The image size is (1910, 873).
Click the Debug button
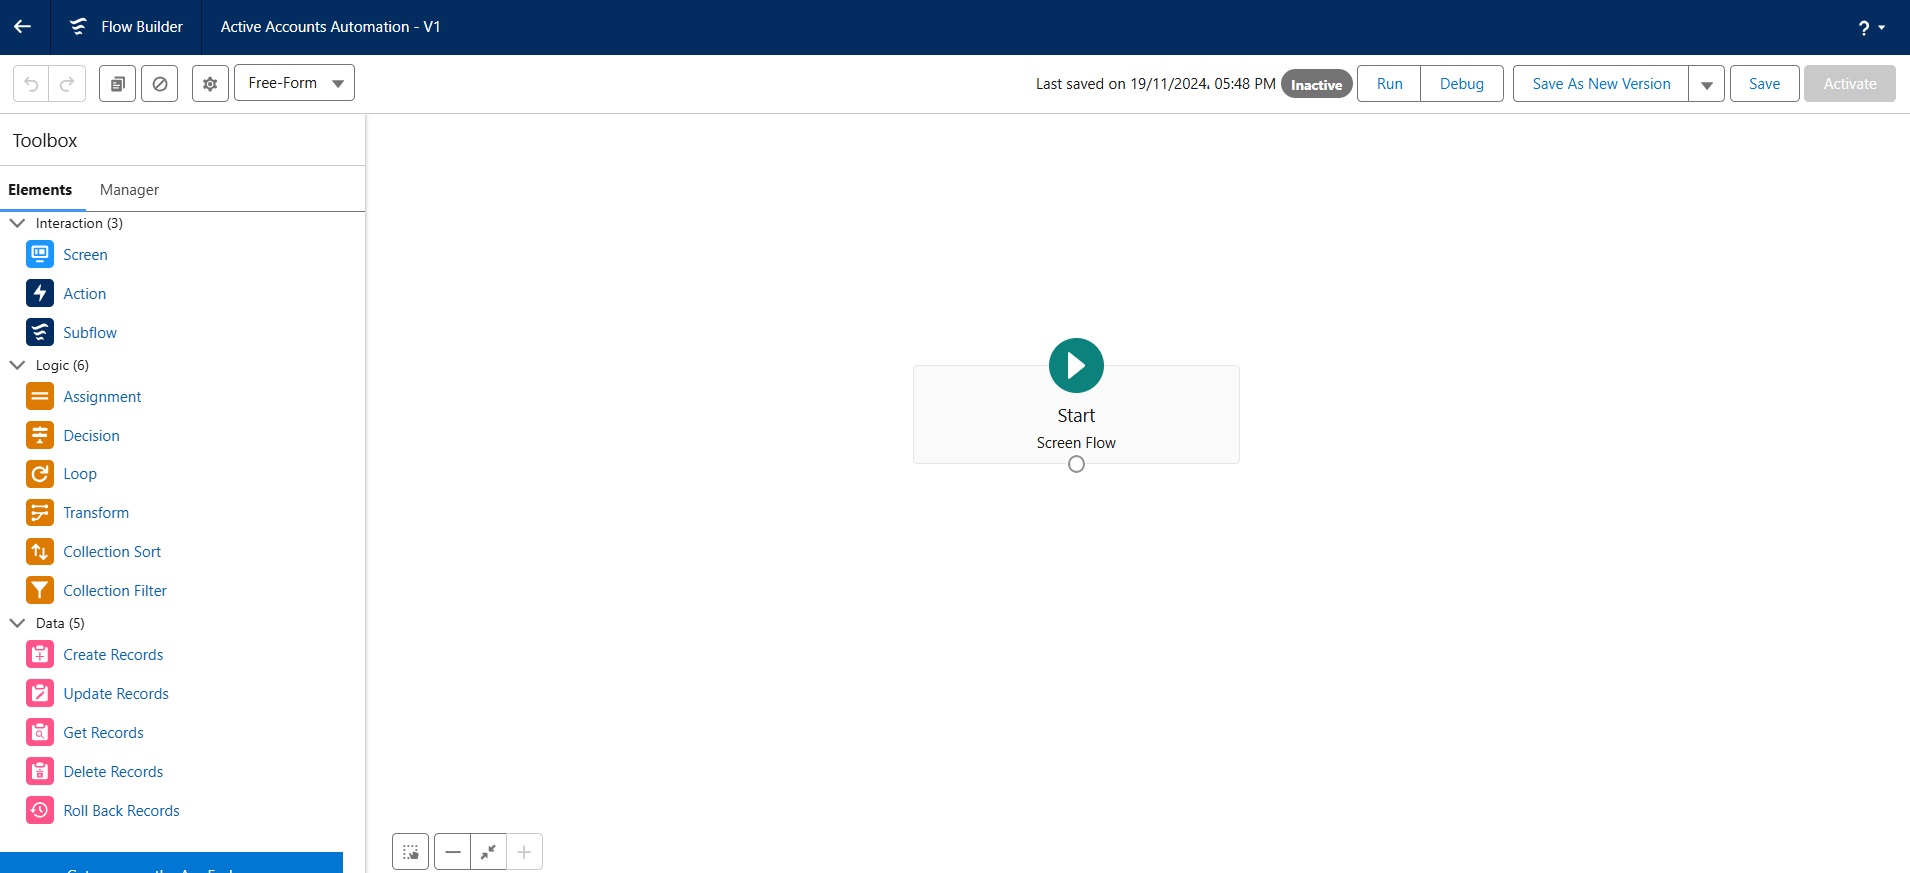1461,84
